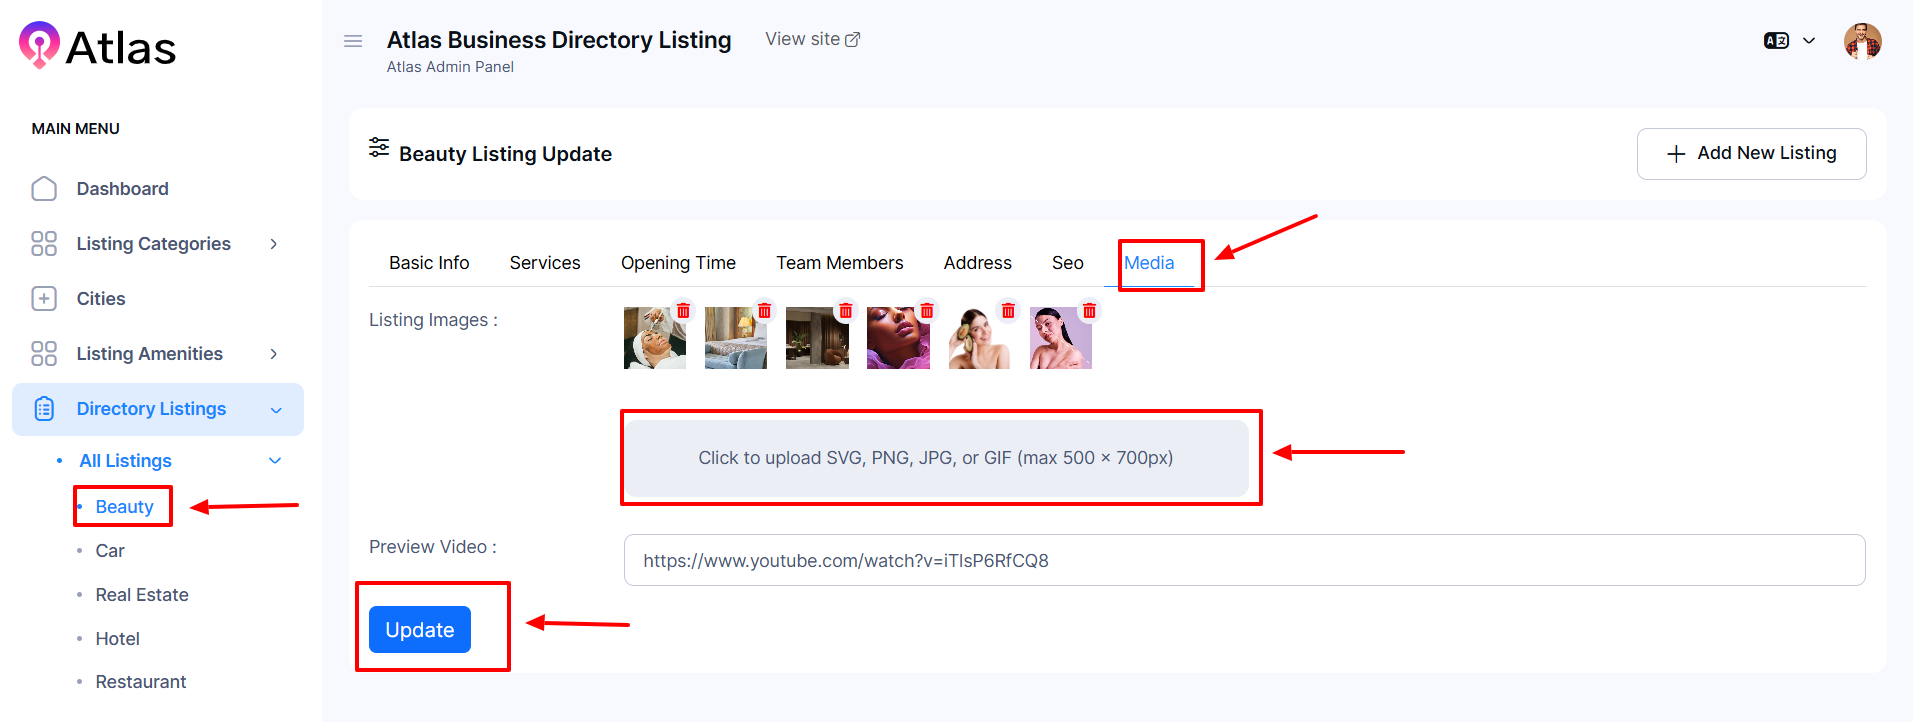
Task: Click Add New Listing button
Action: 1751,154
